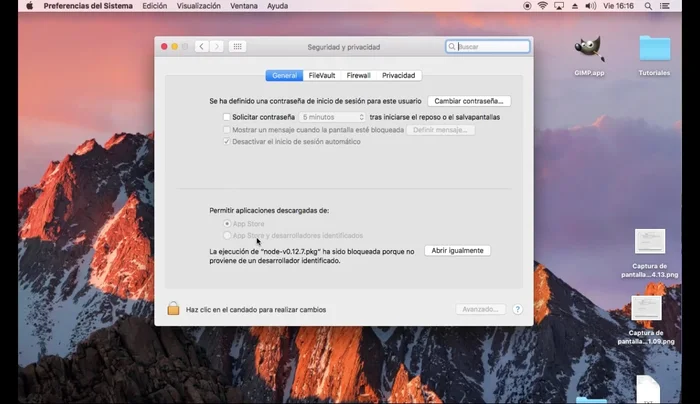Click the help question mark button
The image size is (700, 404).
[518, 309]
